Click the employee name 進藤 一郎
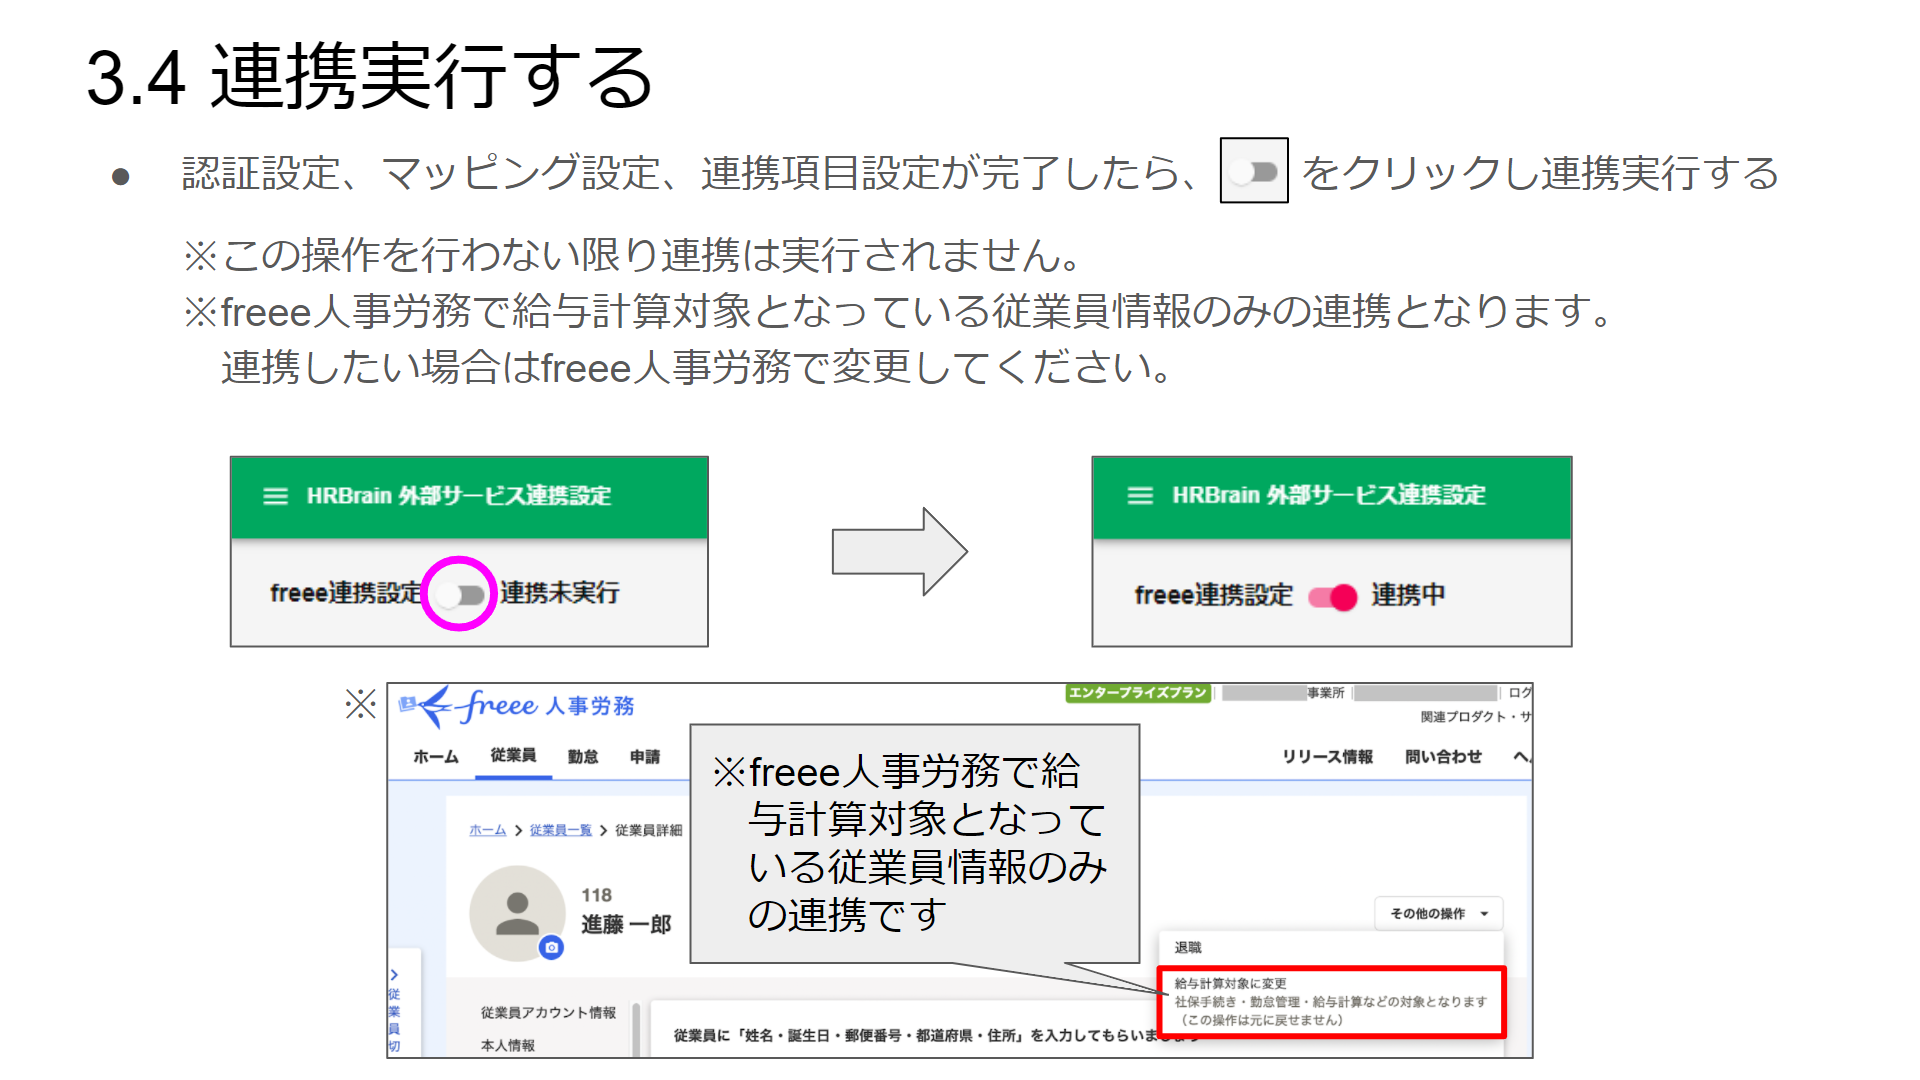Viewport: 1920px width, 1080px height. pos(626,925)
